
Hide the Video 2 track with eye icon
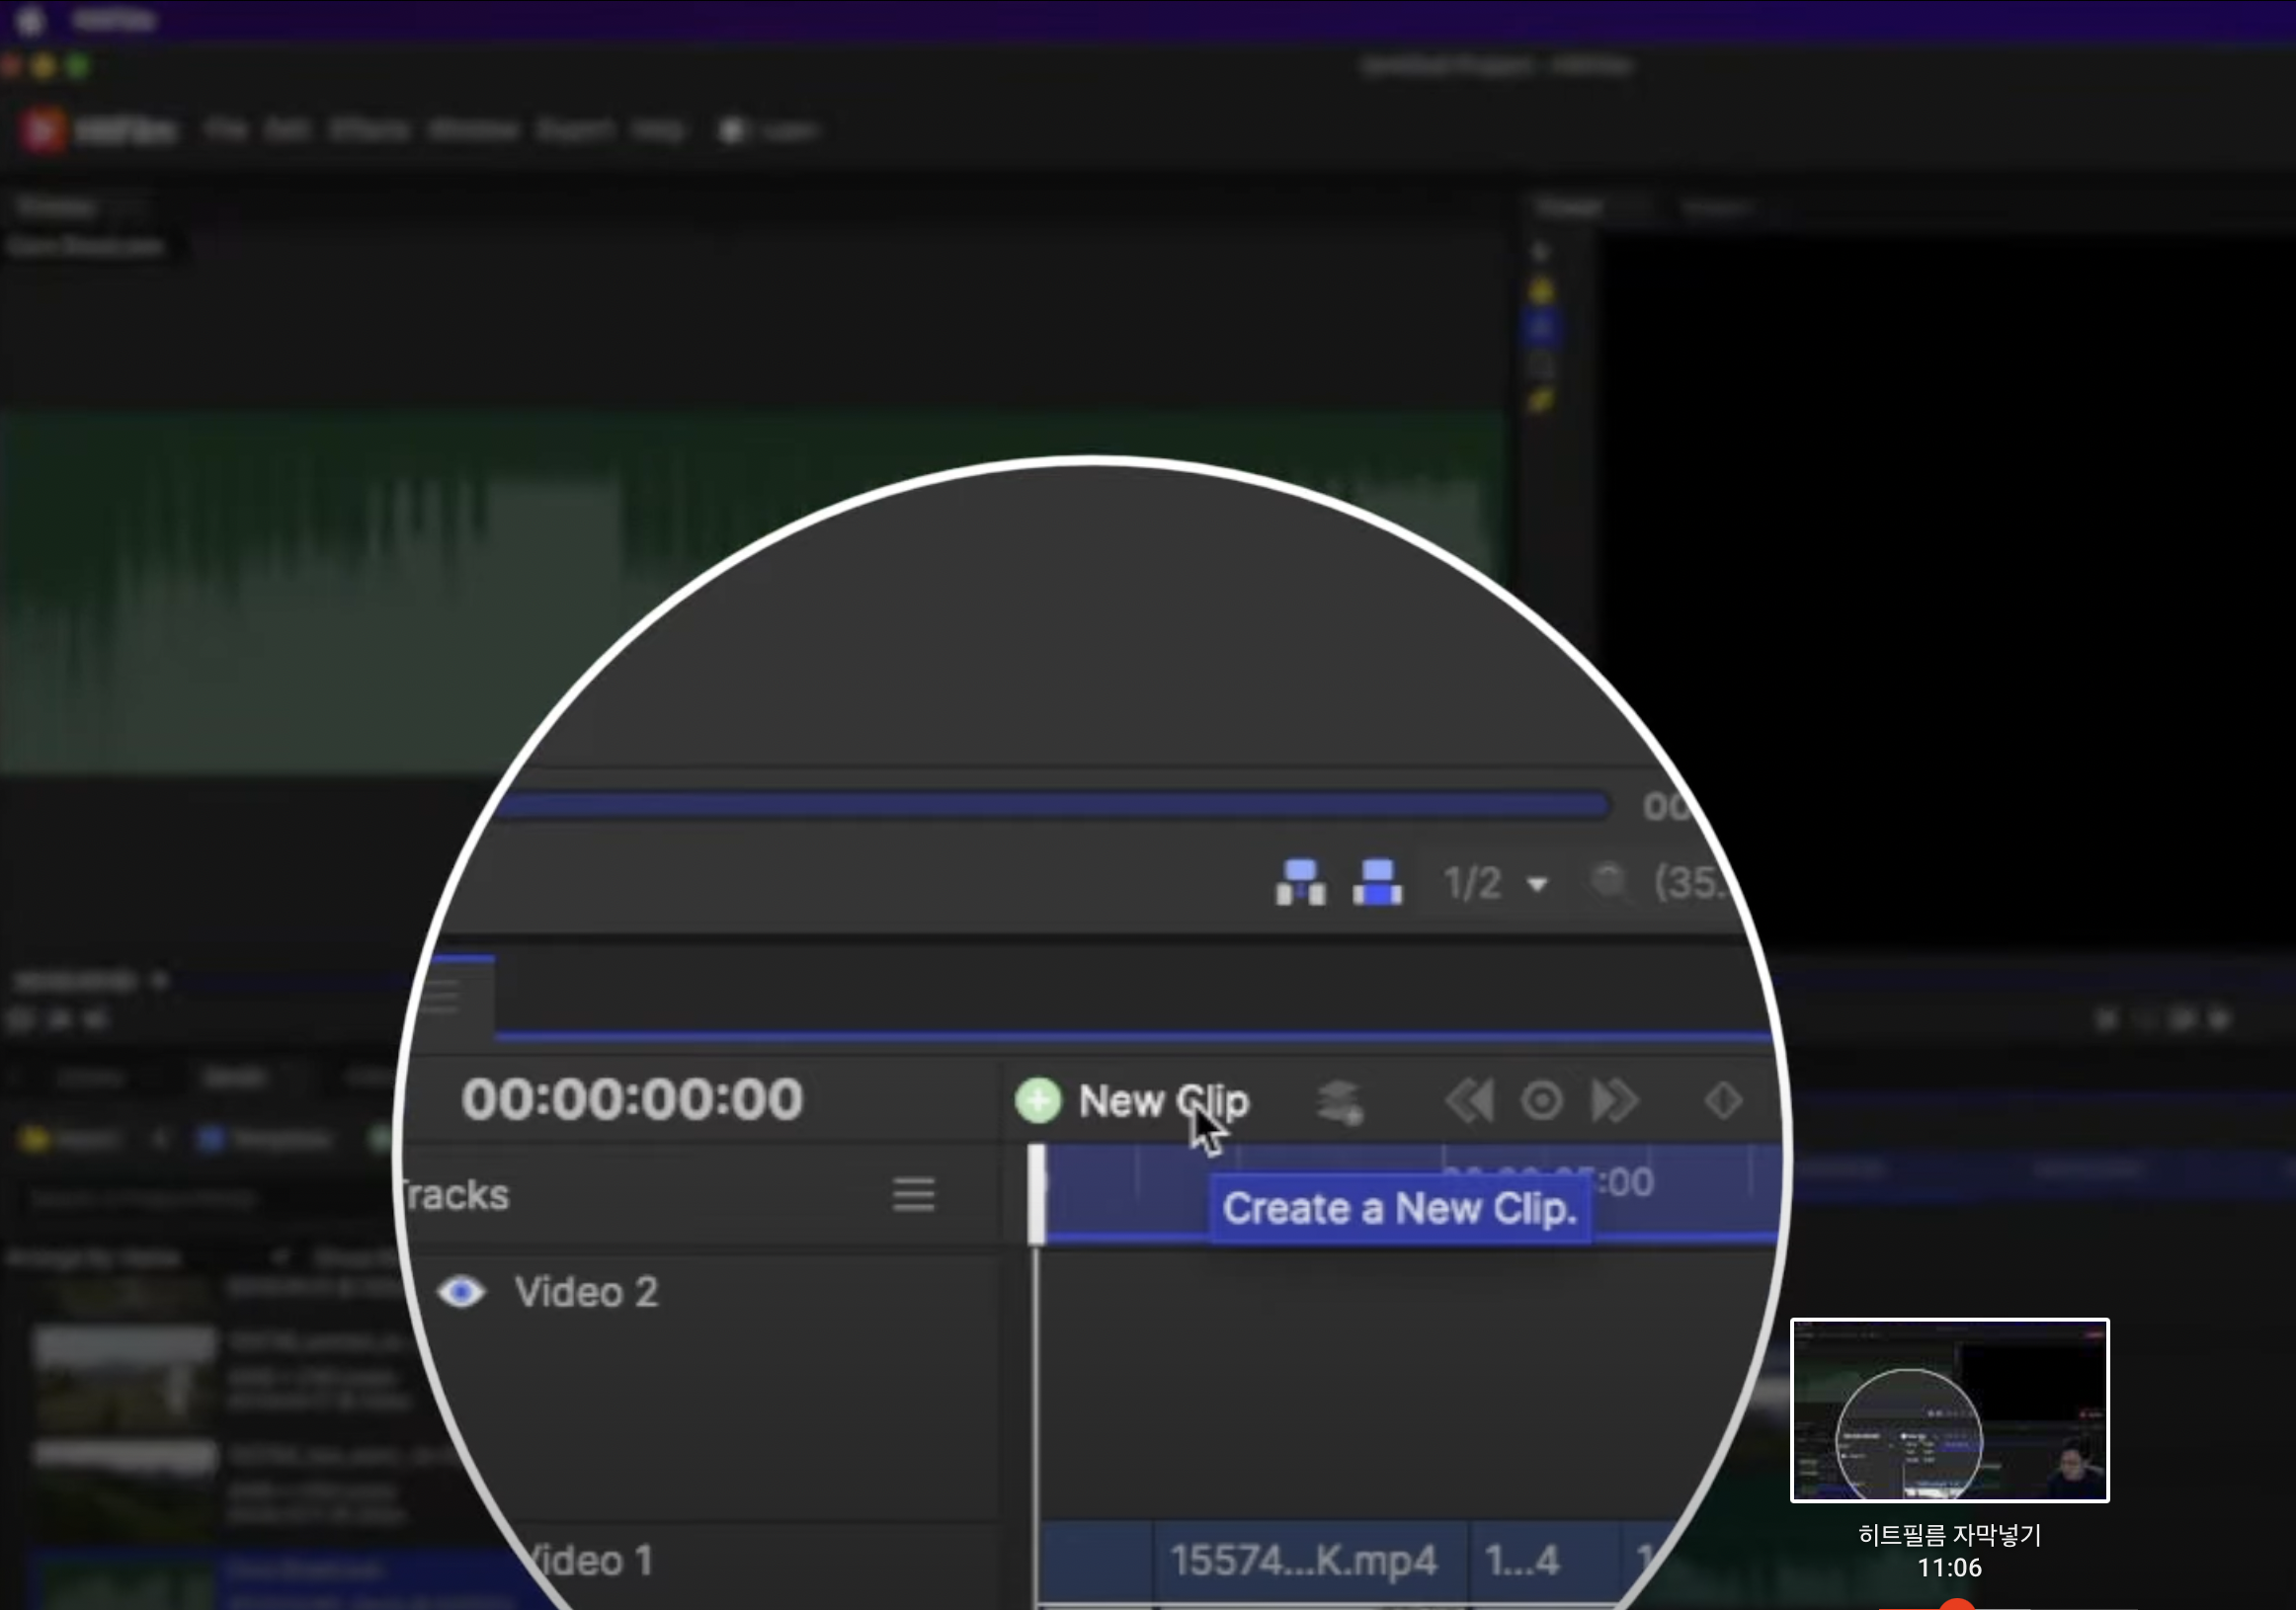pyautogui.click(x=461, y=1292)
